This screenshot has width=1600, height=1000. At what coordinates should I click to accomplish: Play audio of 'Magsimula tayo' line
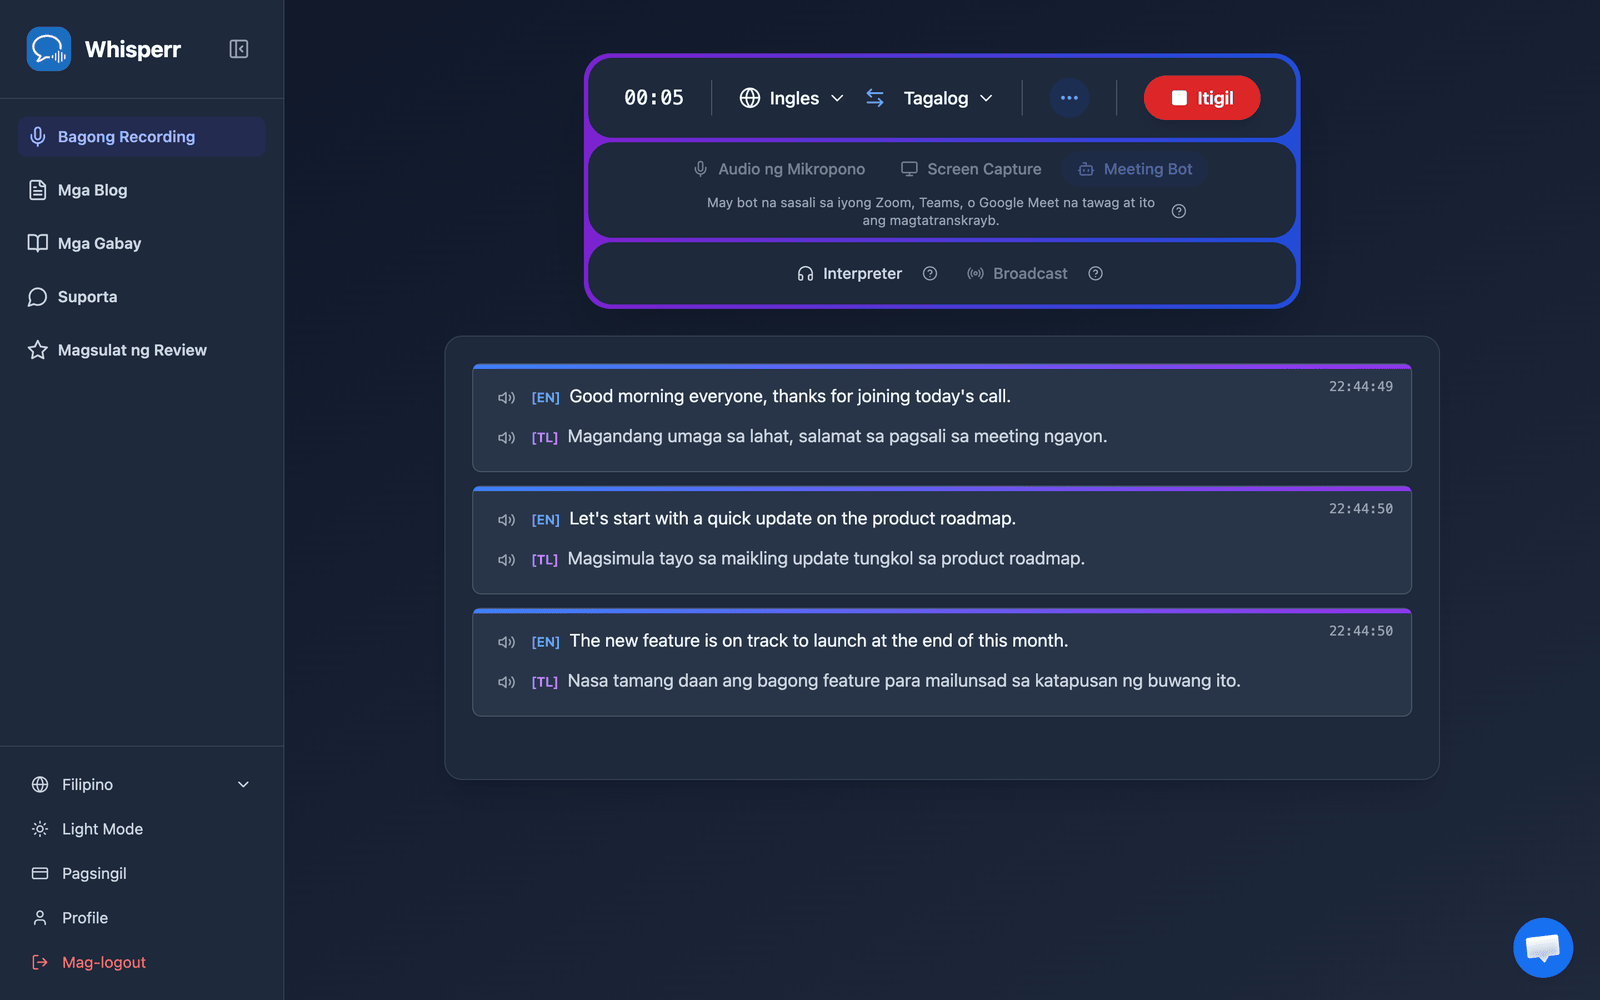(507, 560)
